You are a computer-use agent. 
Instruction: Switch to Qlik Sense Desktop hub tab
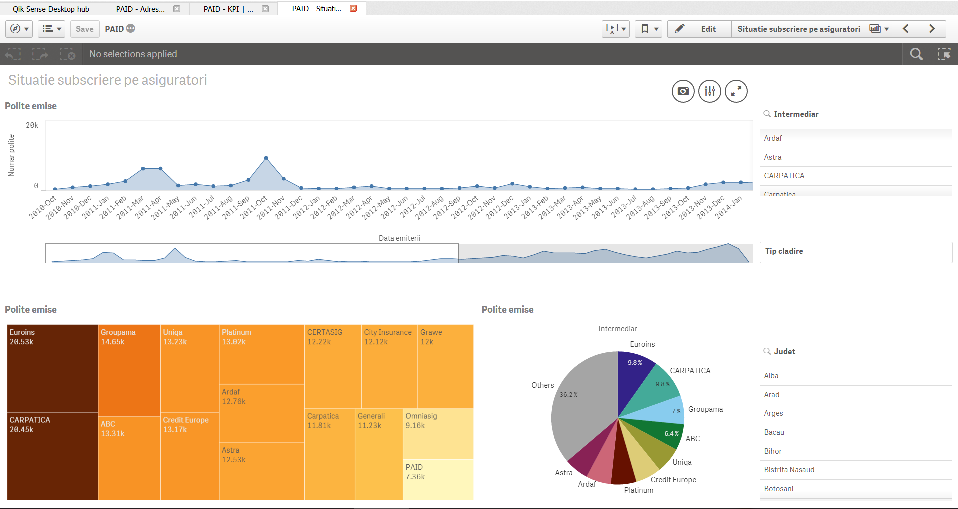(x=51, y=9)
